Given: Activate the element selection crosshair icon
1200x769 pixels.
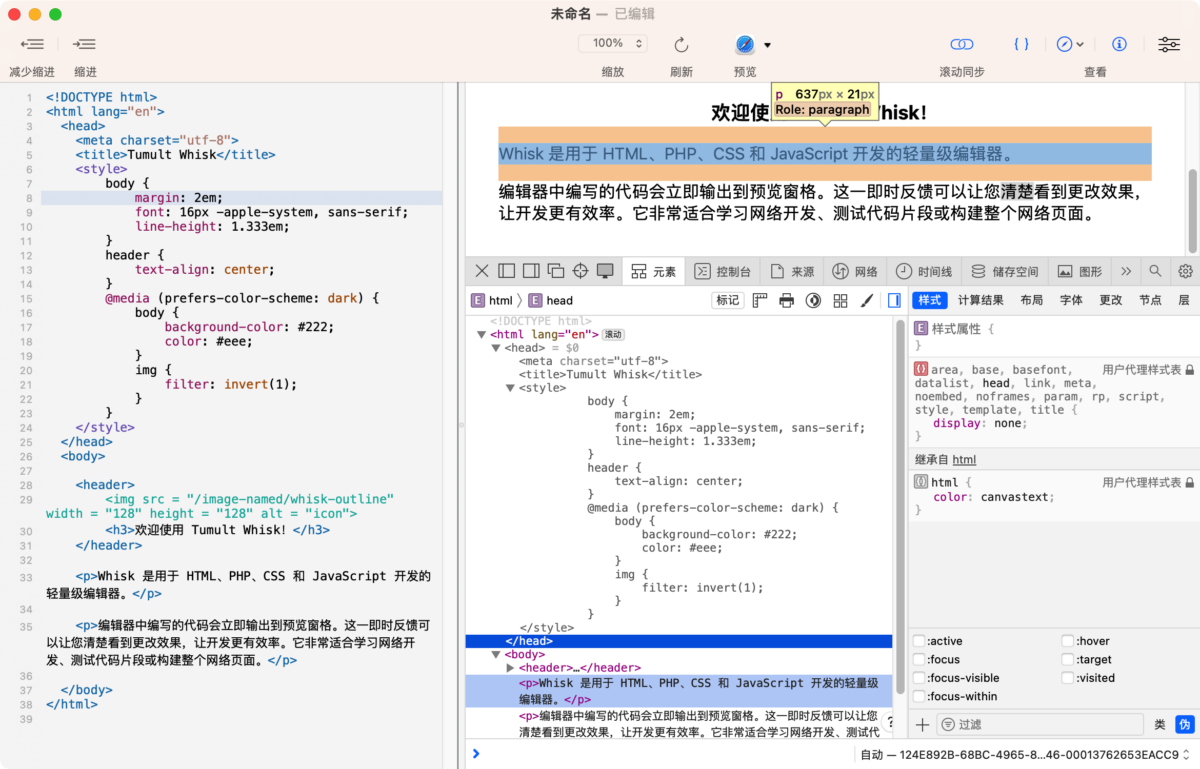Looking at the screenshot, I should [580, 271].
